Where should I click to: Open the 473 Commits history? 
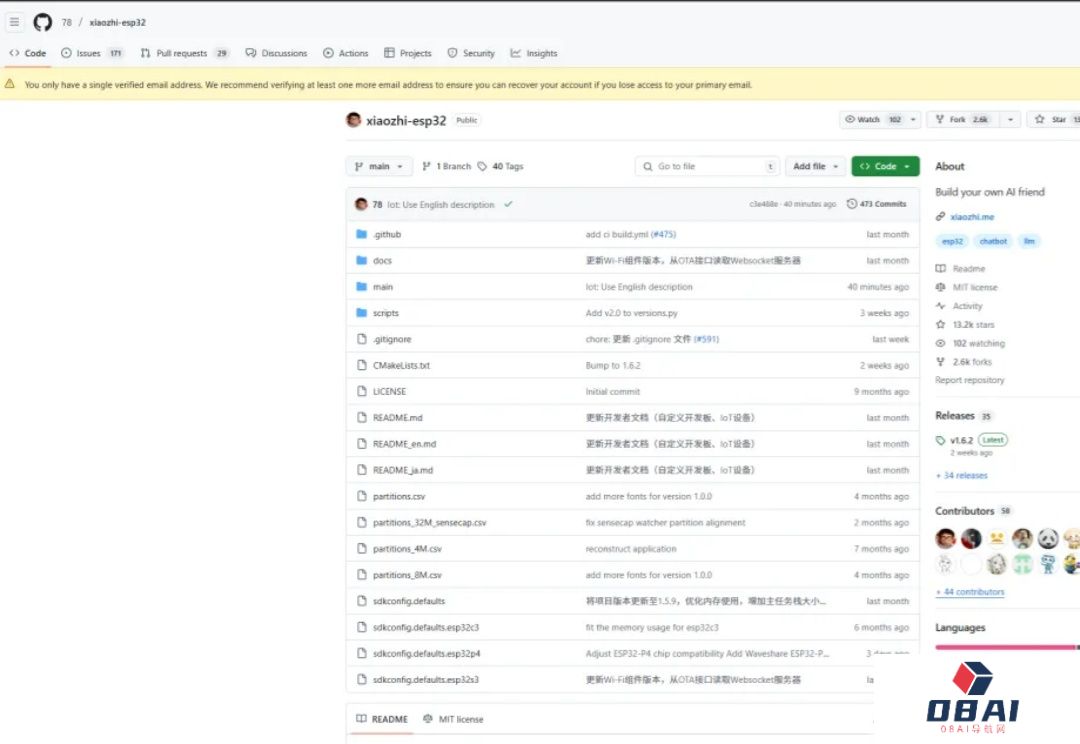(x=877, y=204)
